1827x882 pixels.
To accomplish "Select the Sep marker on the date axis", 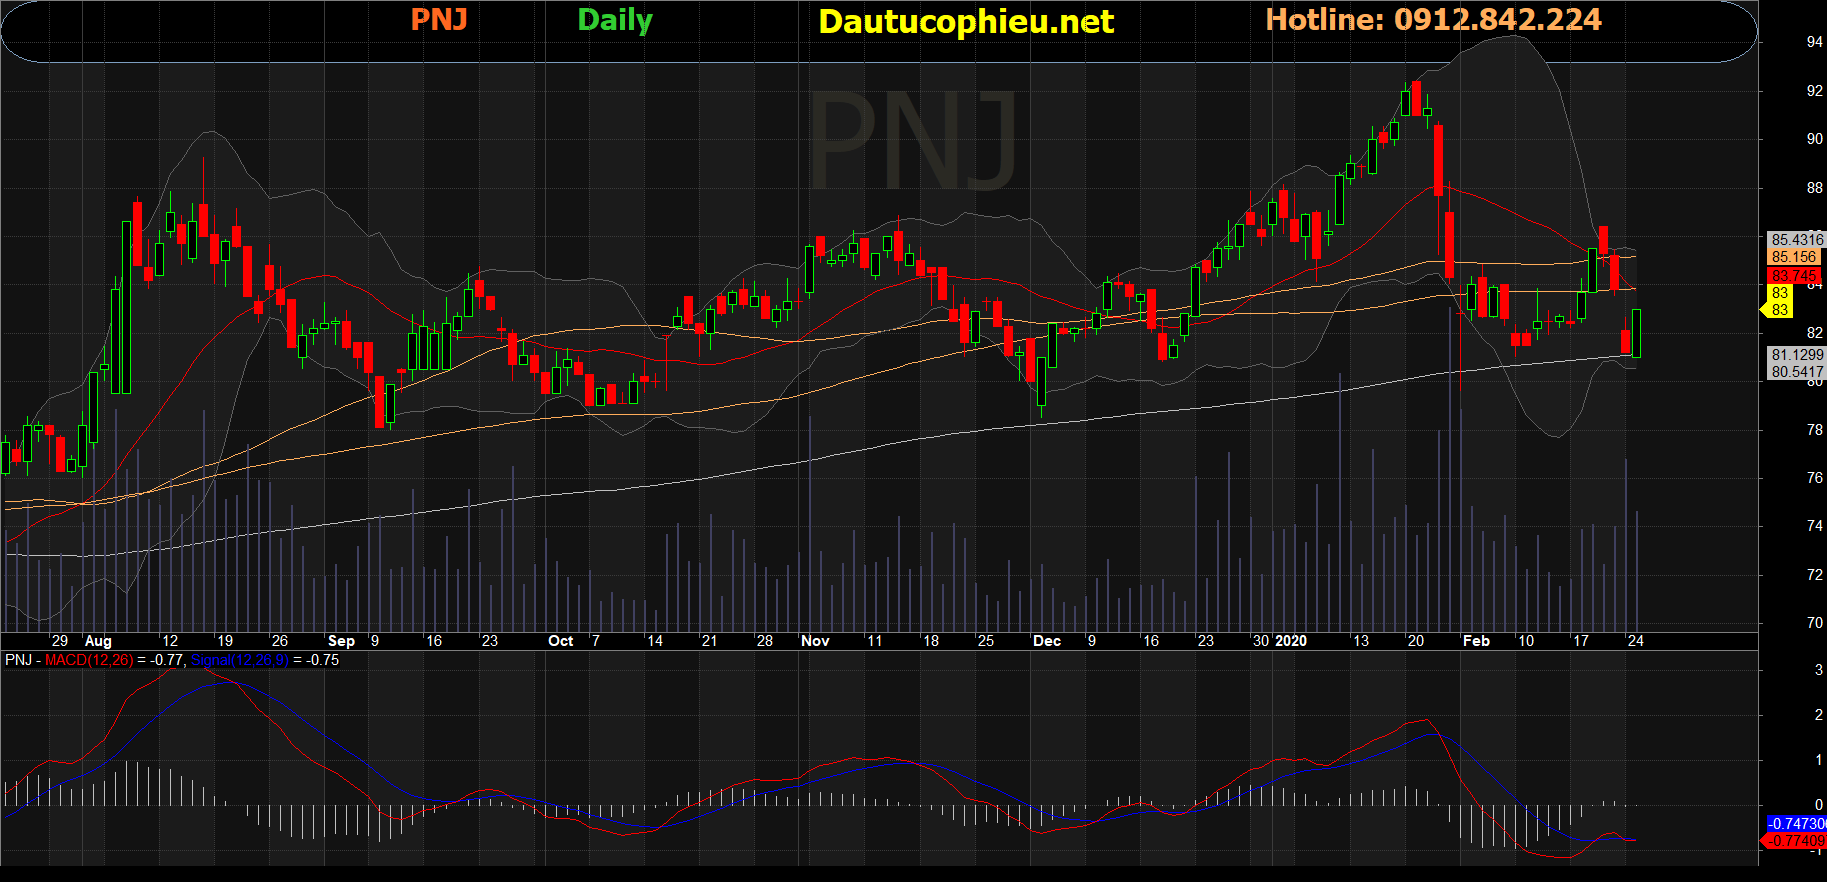I will (x=341, y=641).
